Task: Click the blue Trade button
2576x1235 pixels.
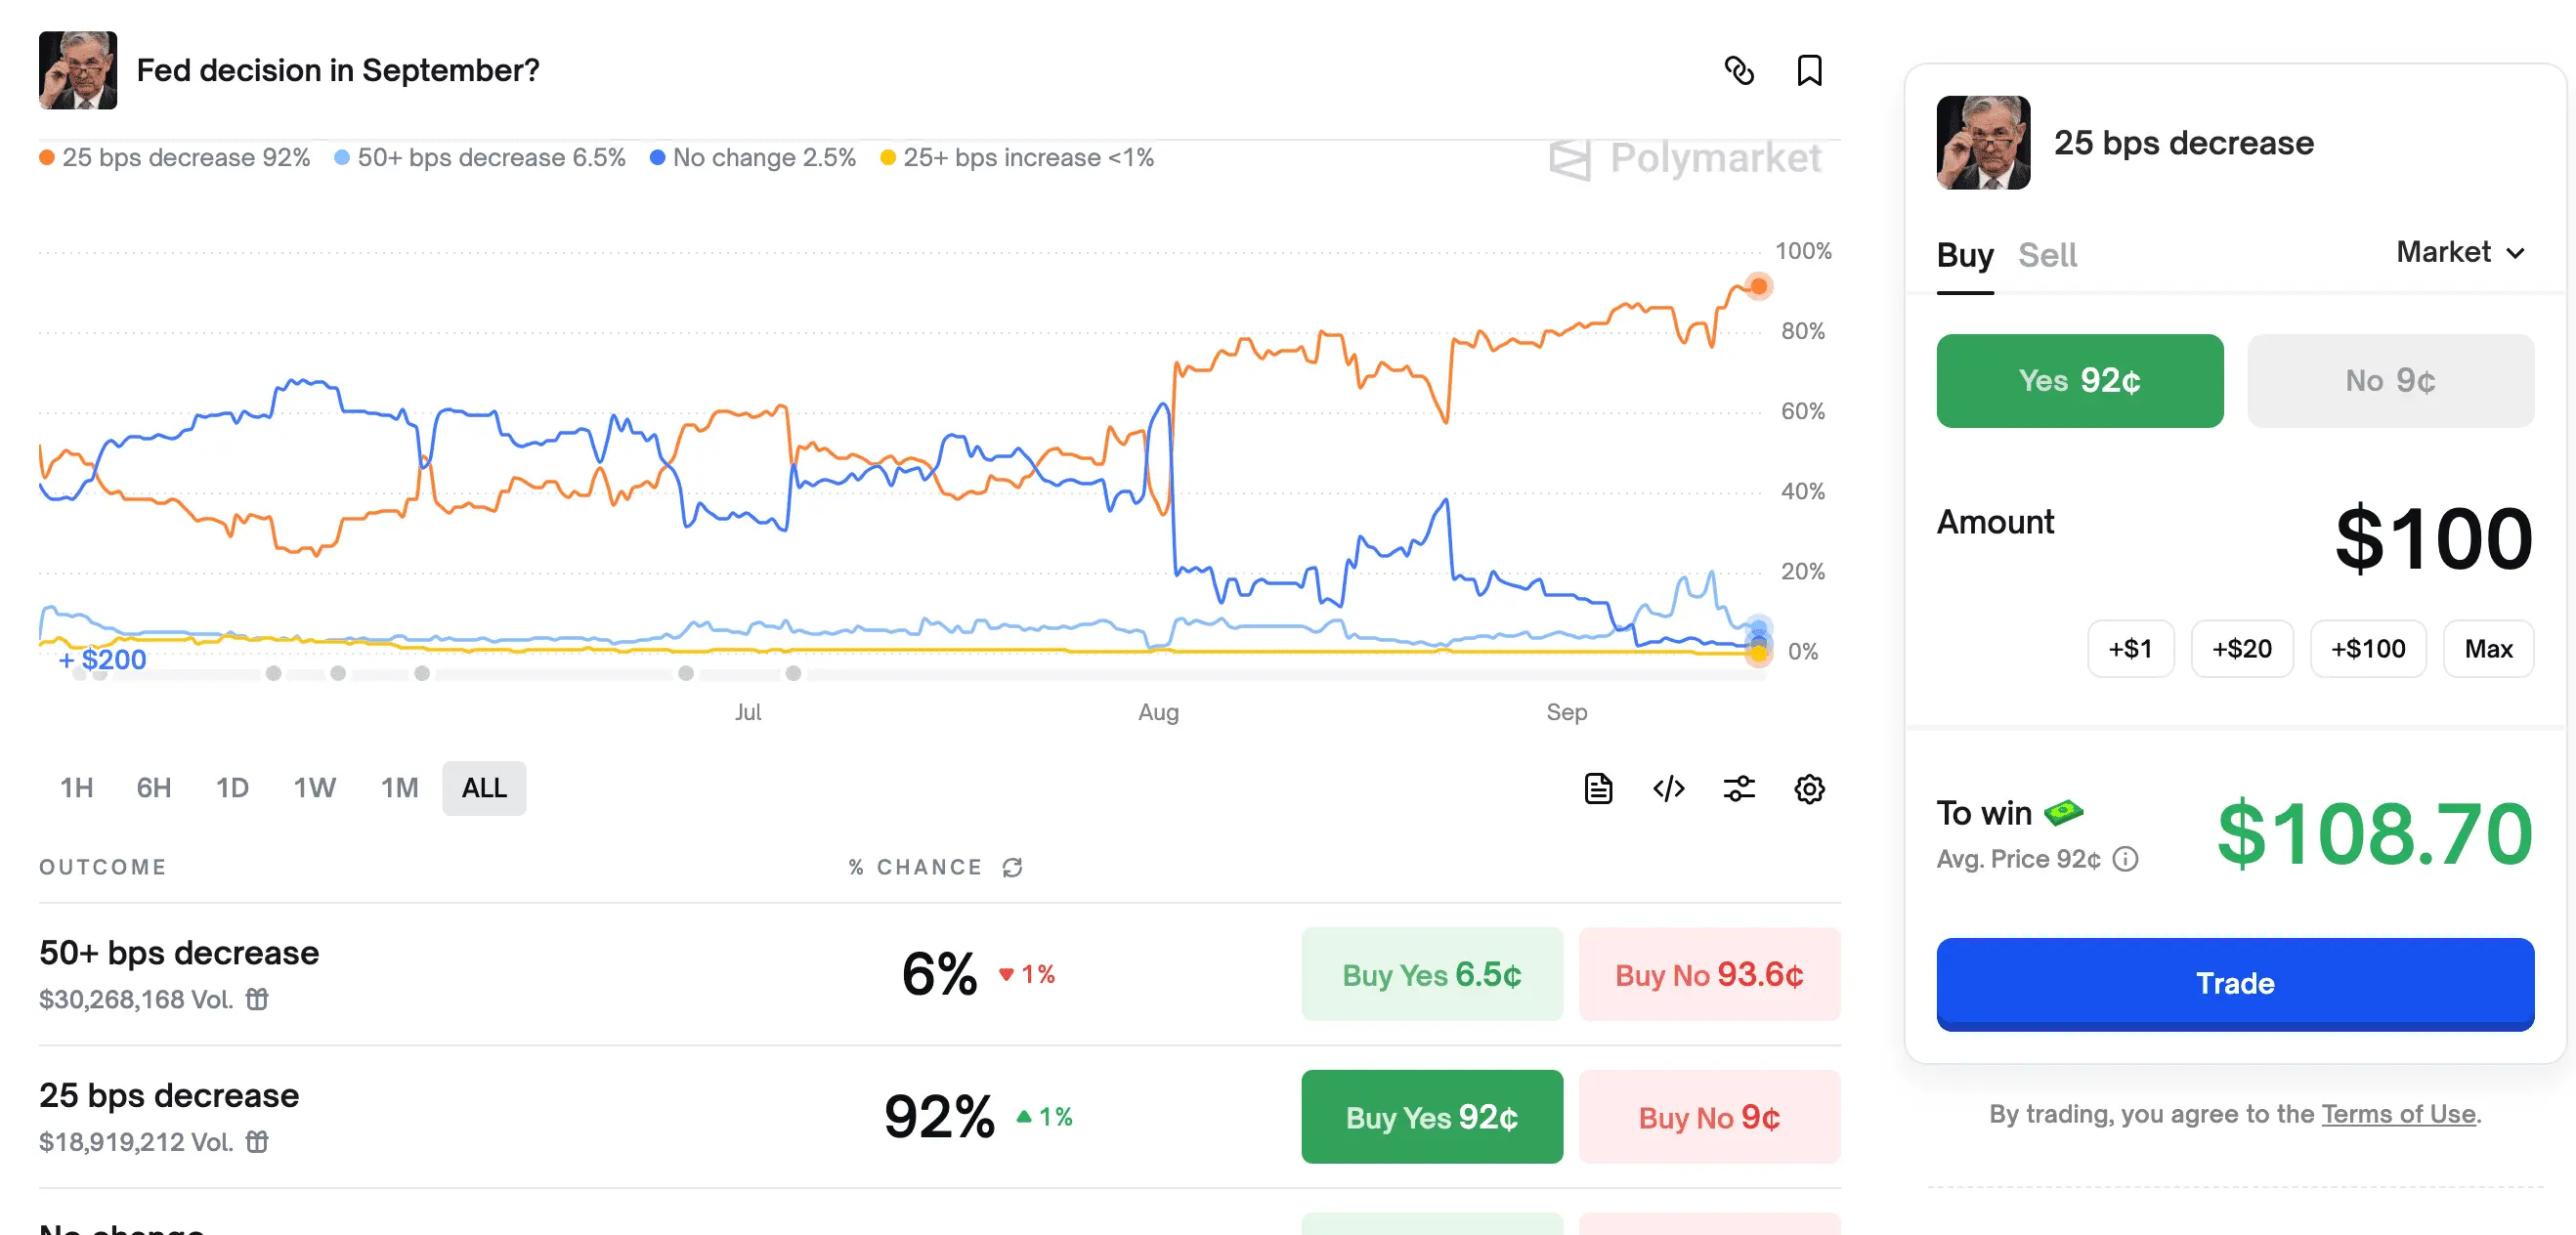Action: point(2235,983)
